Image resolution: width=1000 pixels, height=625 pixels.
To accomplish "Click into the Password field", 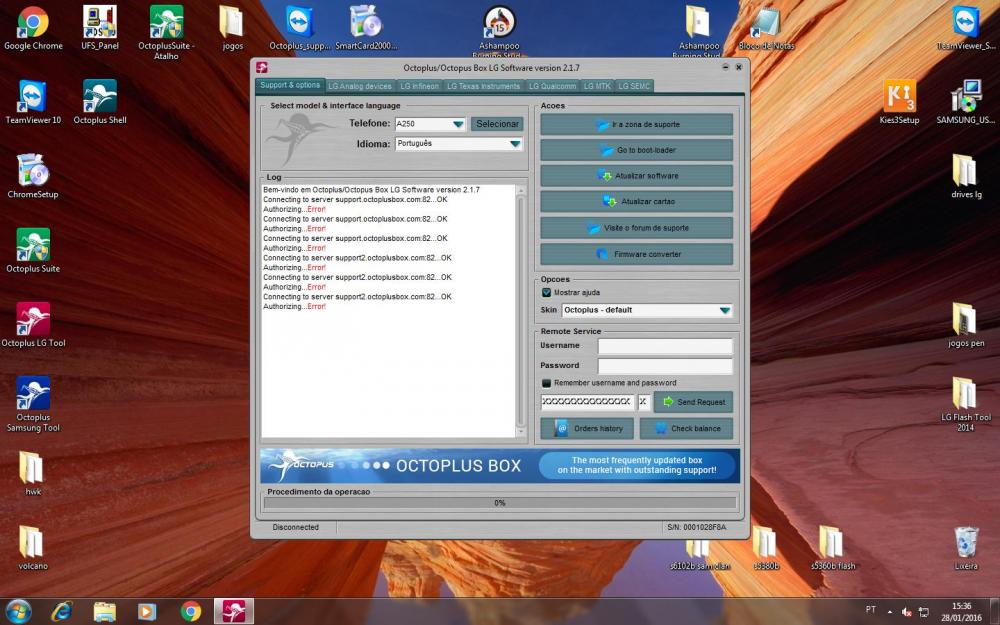I will click(x=665, y=365).
